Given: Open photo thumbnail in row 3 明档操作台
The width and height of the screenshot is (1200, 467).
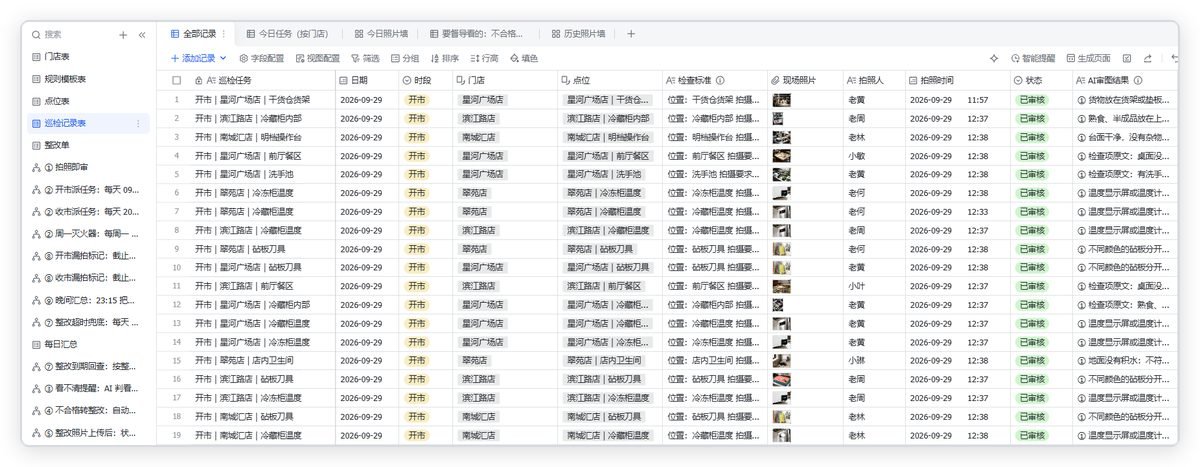Looking at the screenshot, I should point(782,137).
